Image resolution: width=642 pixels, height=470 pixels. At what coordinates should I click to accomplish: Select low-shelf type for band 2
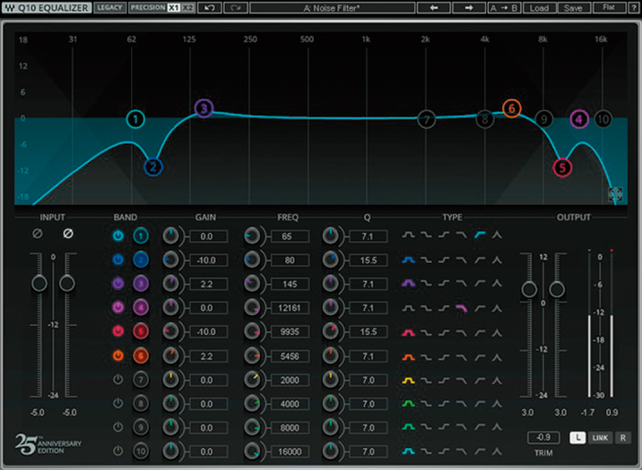[426, 260]
